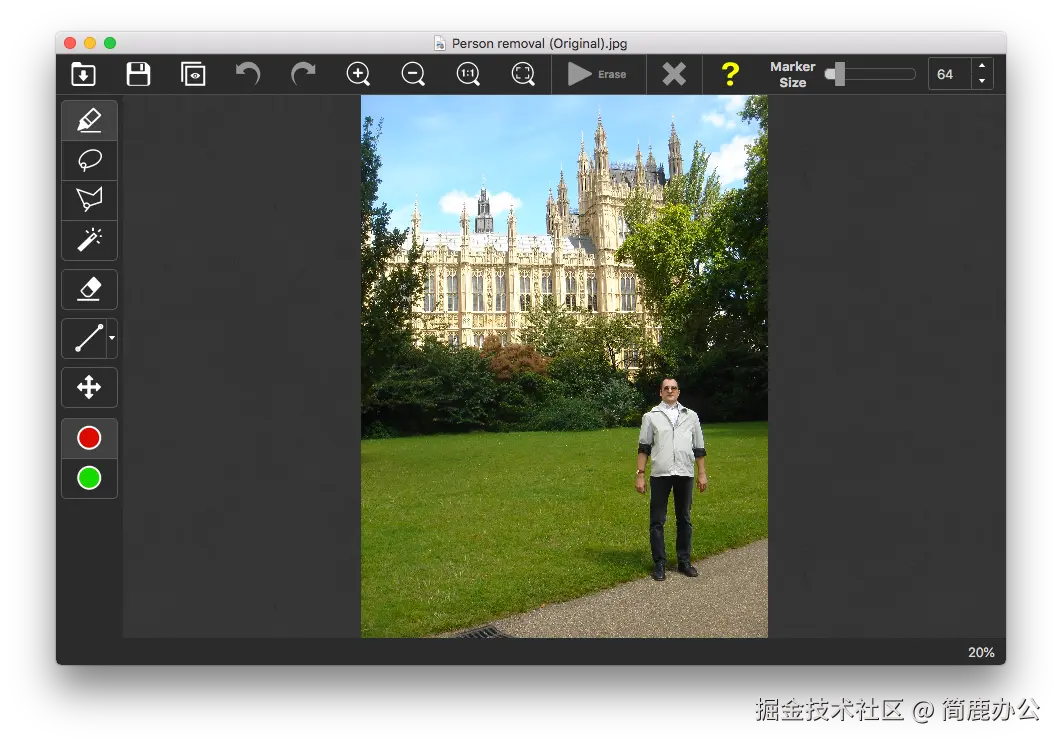Screen dimensions: 1062x745
Task: Show original image preview icon
Action: click(x=193, y=74)
